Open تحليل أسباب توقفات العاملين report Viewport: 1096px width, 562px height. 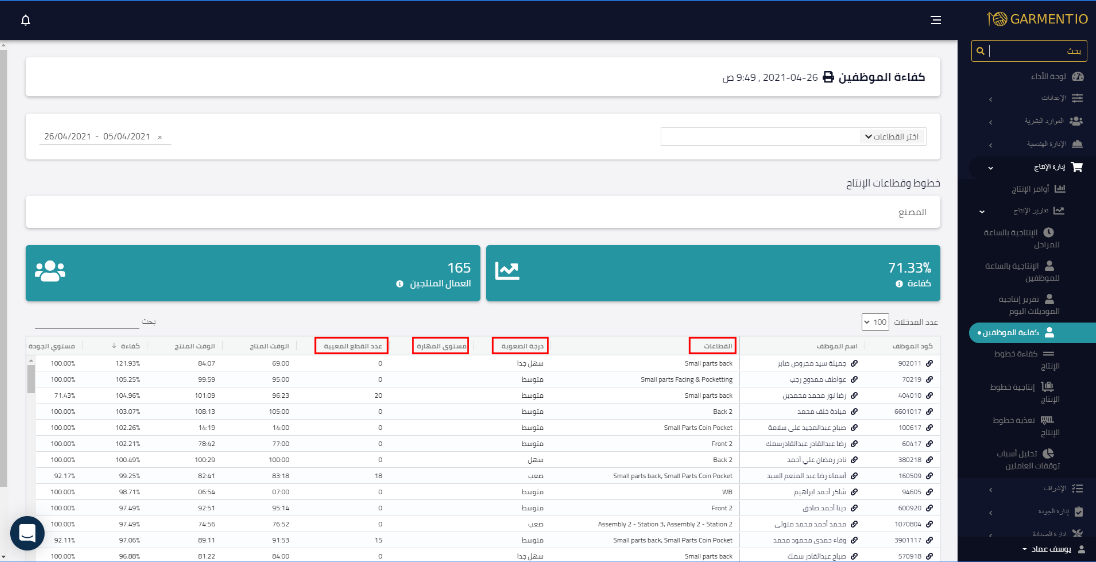[x=1026, y=460]
